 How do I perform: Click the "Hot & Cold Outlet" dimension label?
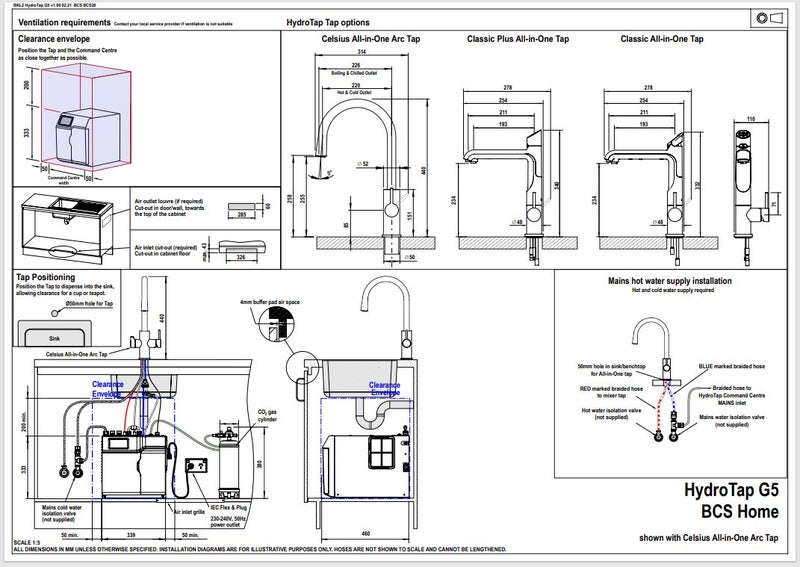click(x=354, y=92)
